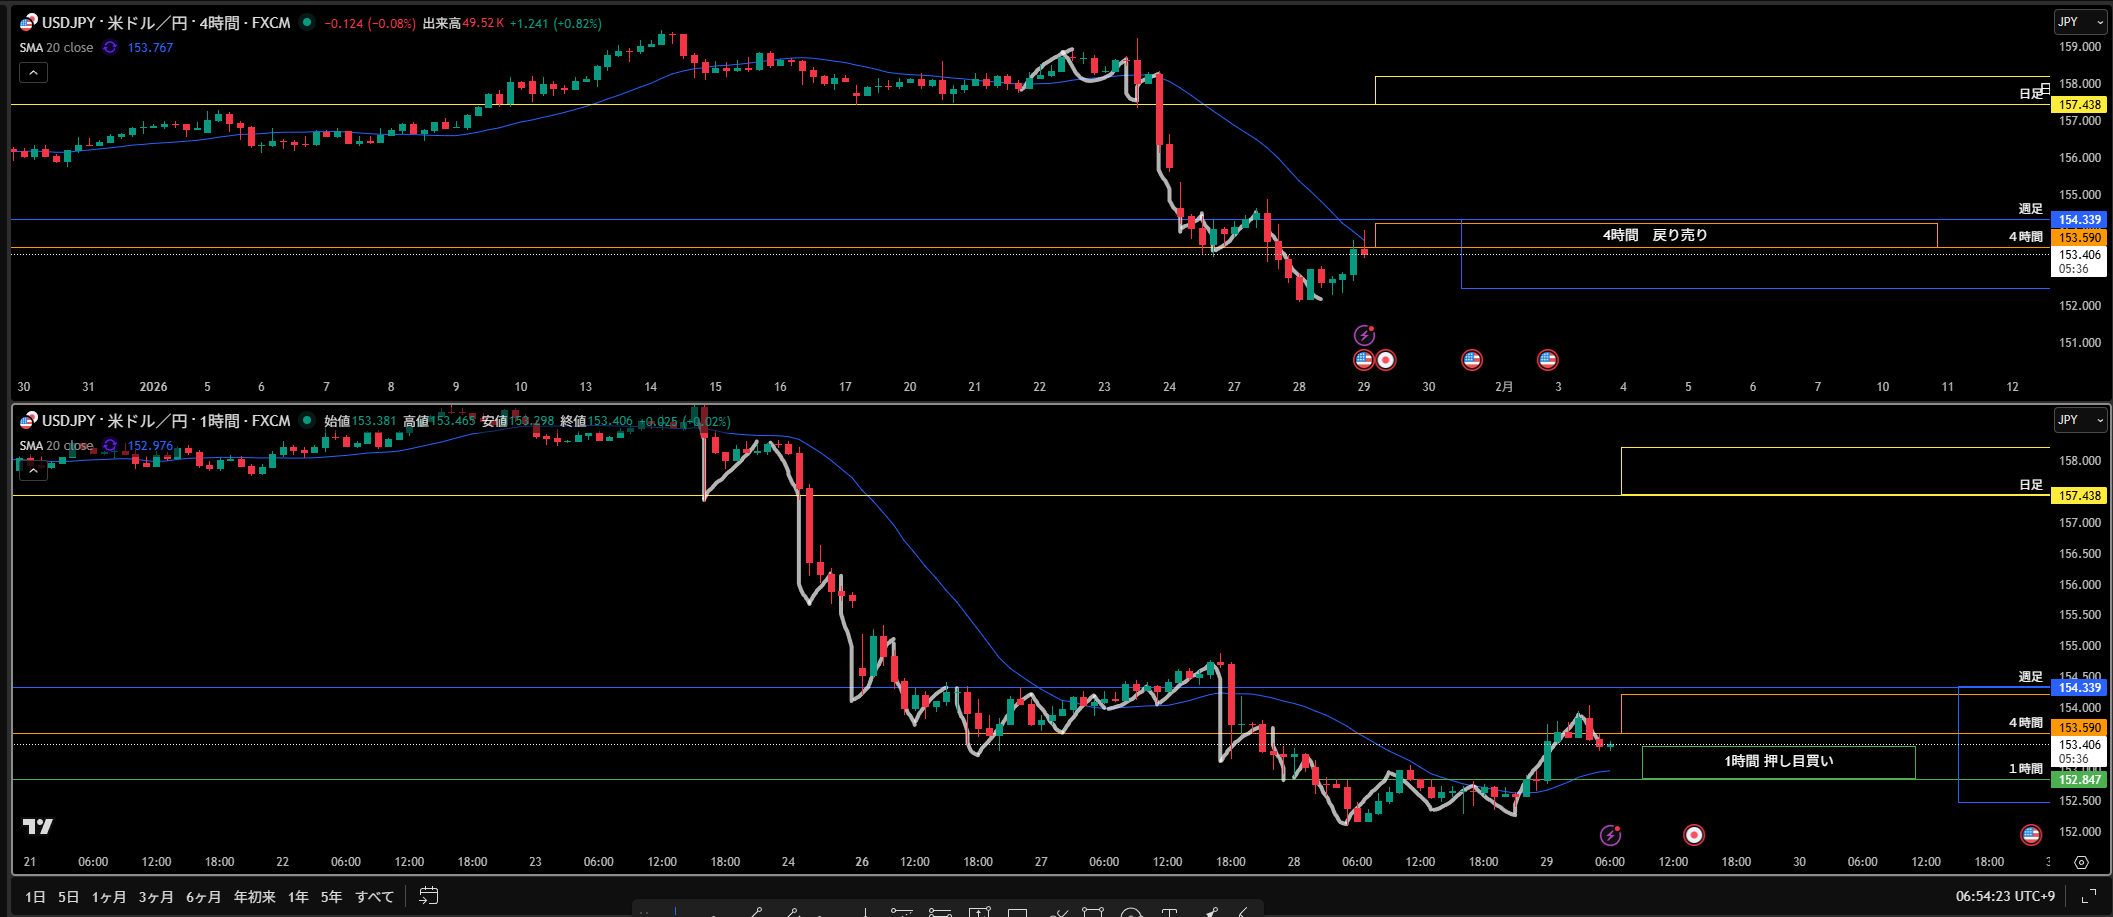Click the fullscreen icon at bottom right
2113x917 pixels.
2088,896
